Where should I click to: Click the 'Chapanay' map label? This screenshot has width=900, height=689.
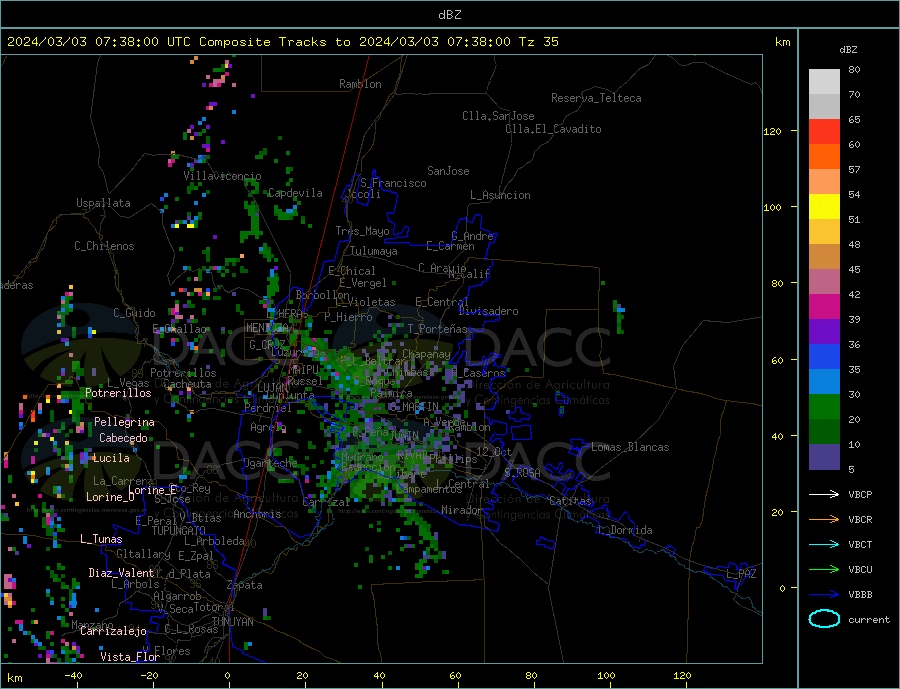[x=426, y=354]
